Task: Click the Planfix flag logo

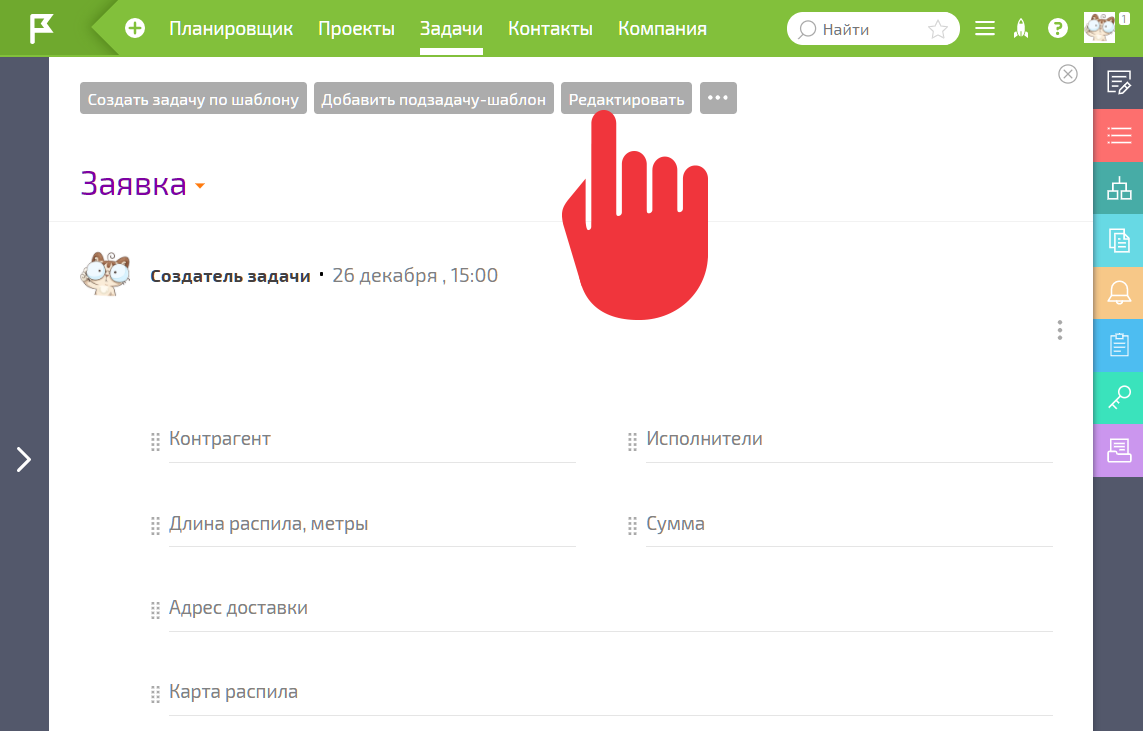Action: tap(42, 28)
